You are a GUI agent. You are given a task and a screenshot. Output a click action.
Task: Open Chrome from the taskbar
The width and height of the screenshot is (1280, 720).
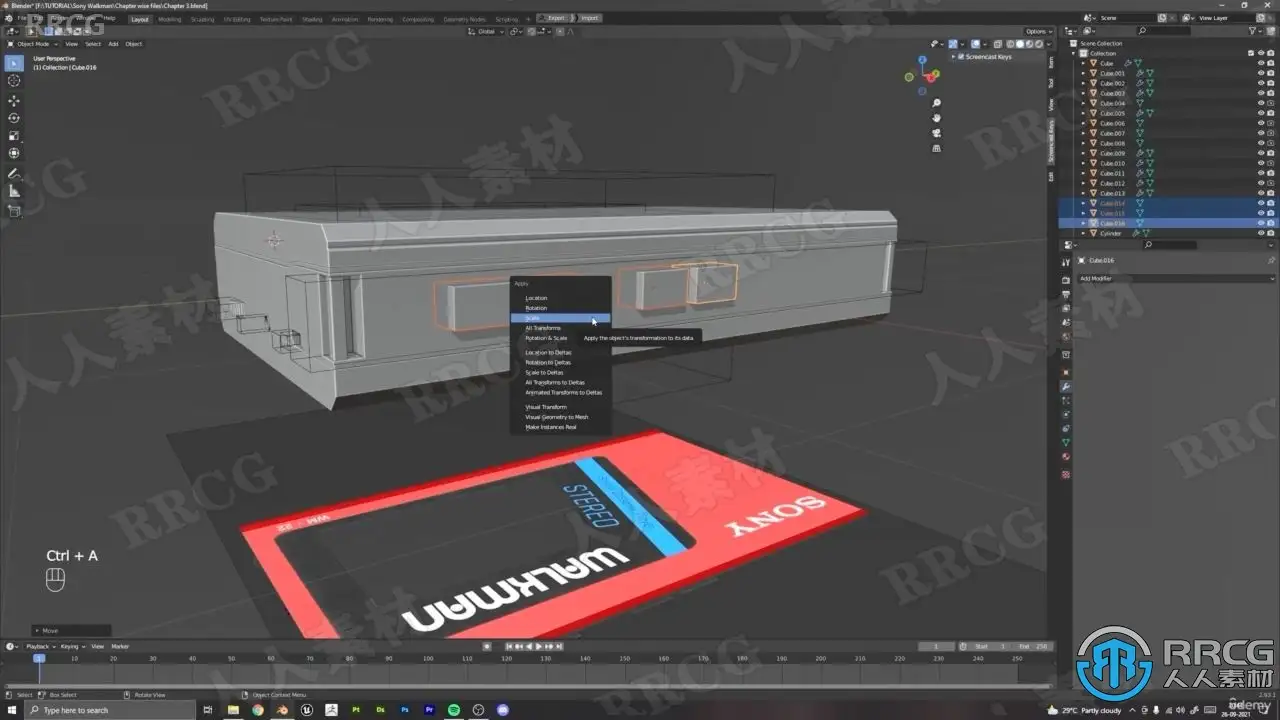tap(258, 710)
